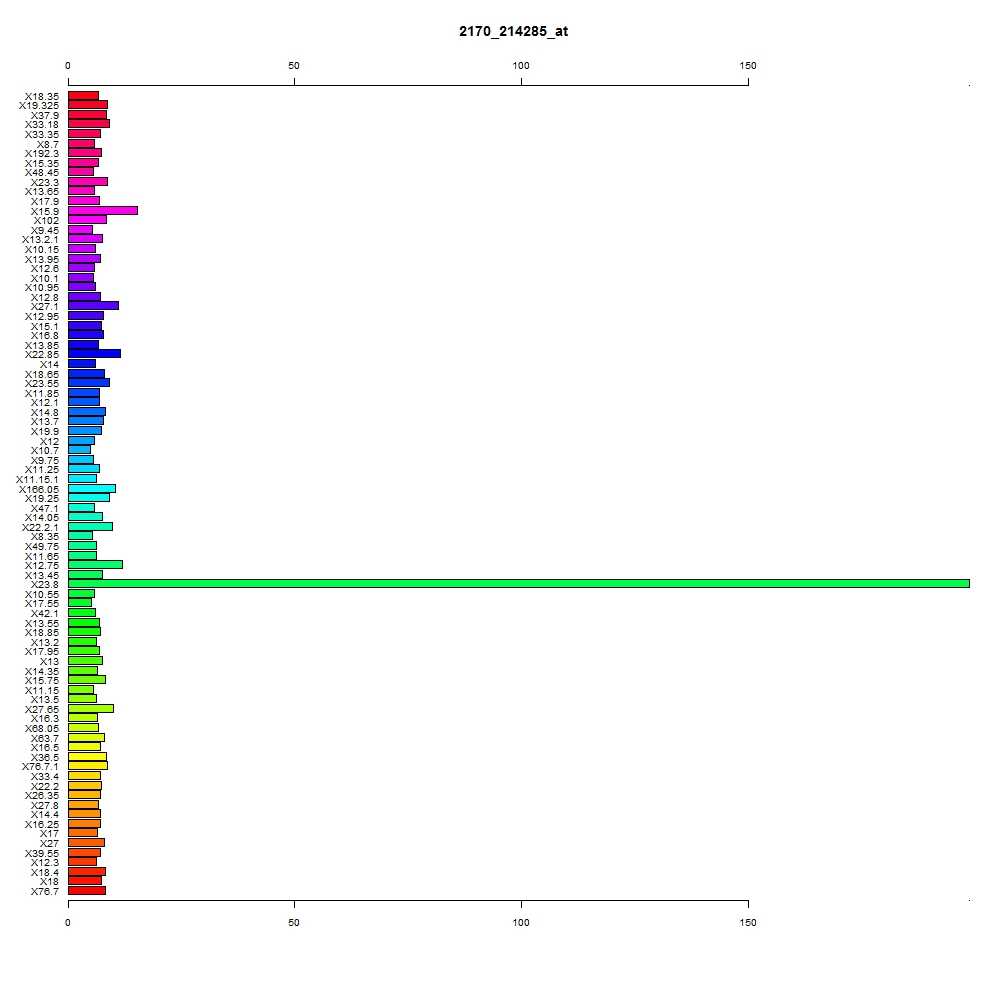Click the label X37.9

pyautogui.click(x=45, y=115)
